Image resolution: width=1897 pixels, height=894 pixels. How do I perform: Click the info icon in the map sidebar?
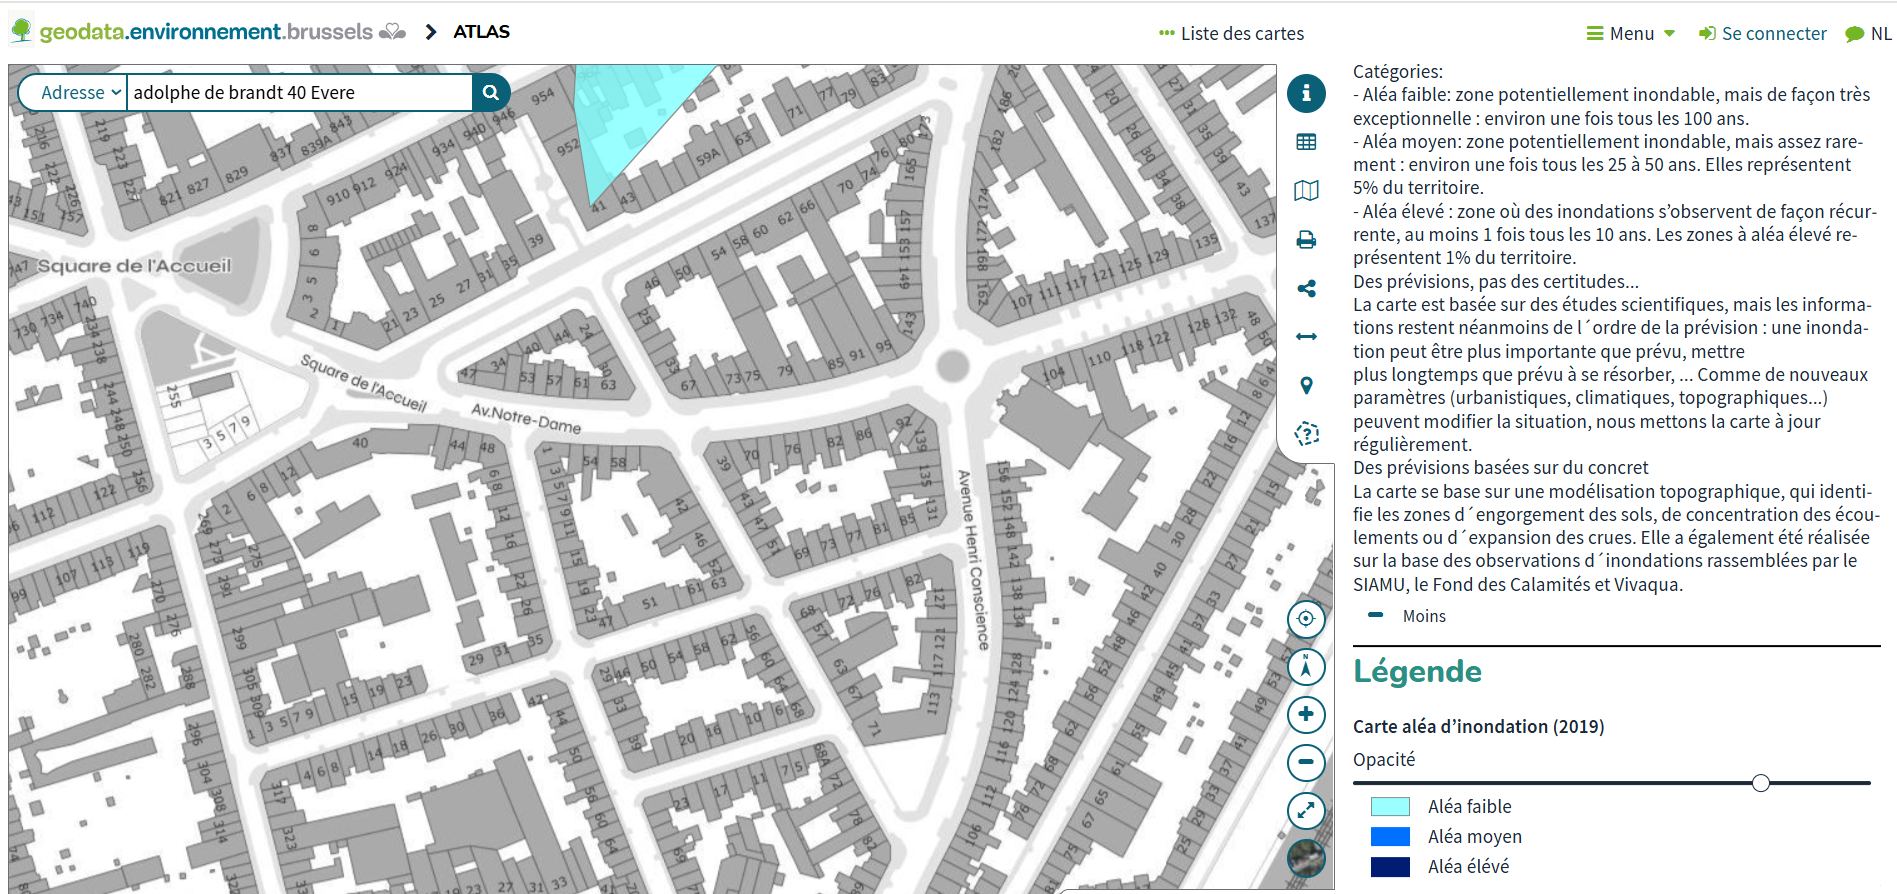tap(1306, 93)
